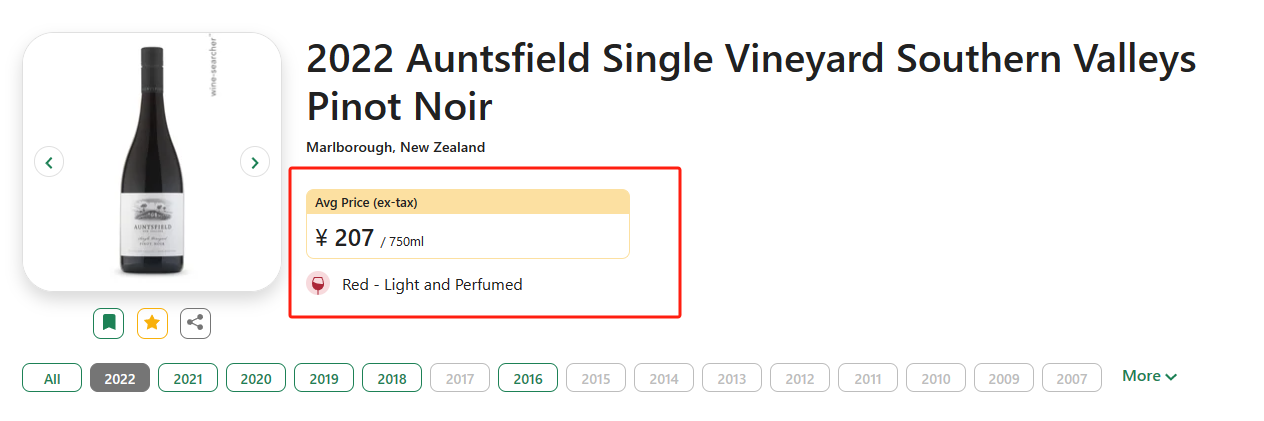Select the 2022 vintage tab
Viewport: 1264px width, 421px height.
[x=120, y=378]
